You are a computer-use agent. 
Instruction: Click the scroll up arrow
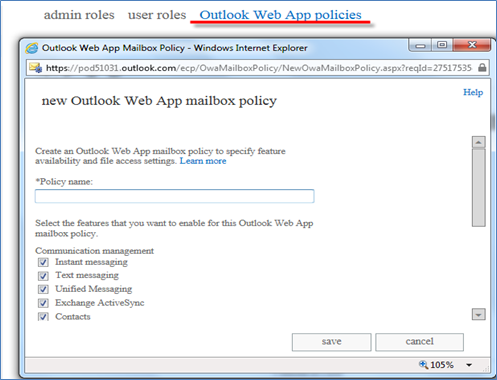tap(479, 142)
